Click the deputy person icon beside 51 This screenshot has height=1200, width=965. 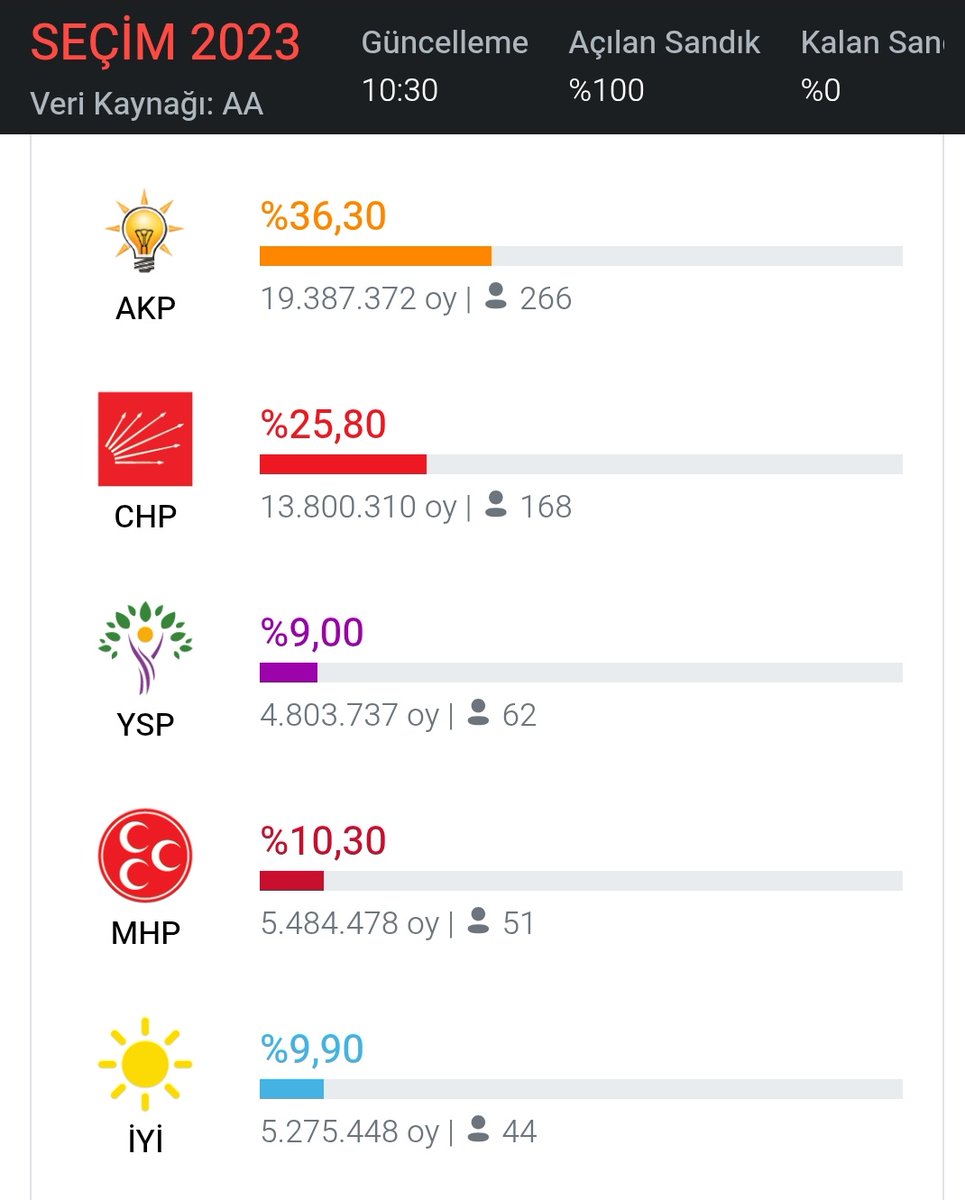tap(479, 921)
